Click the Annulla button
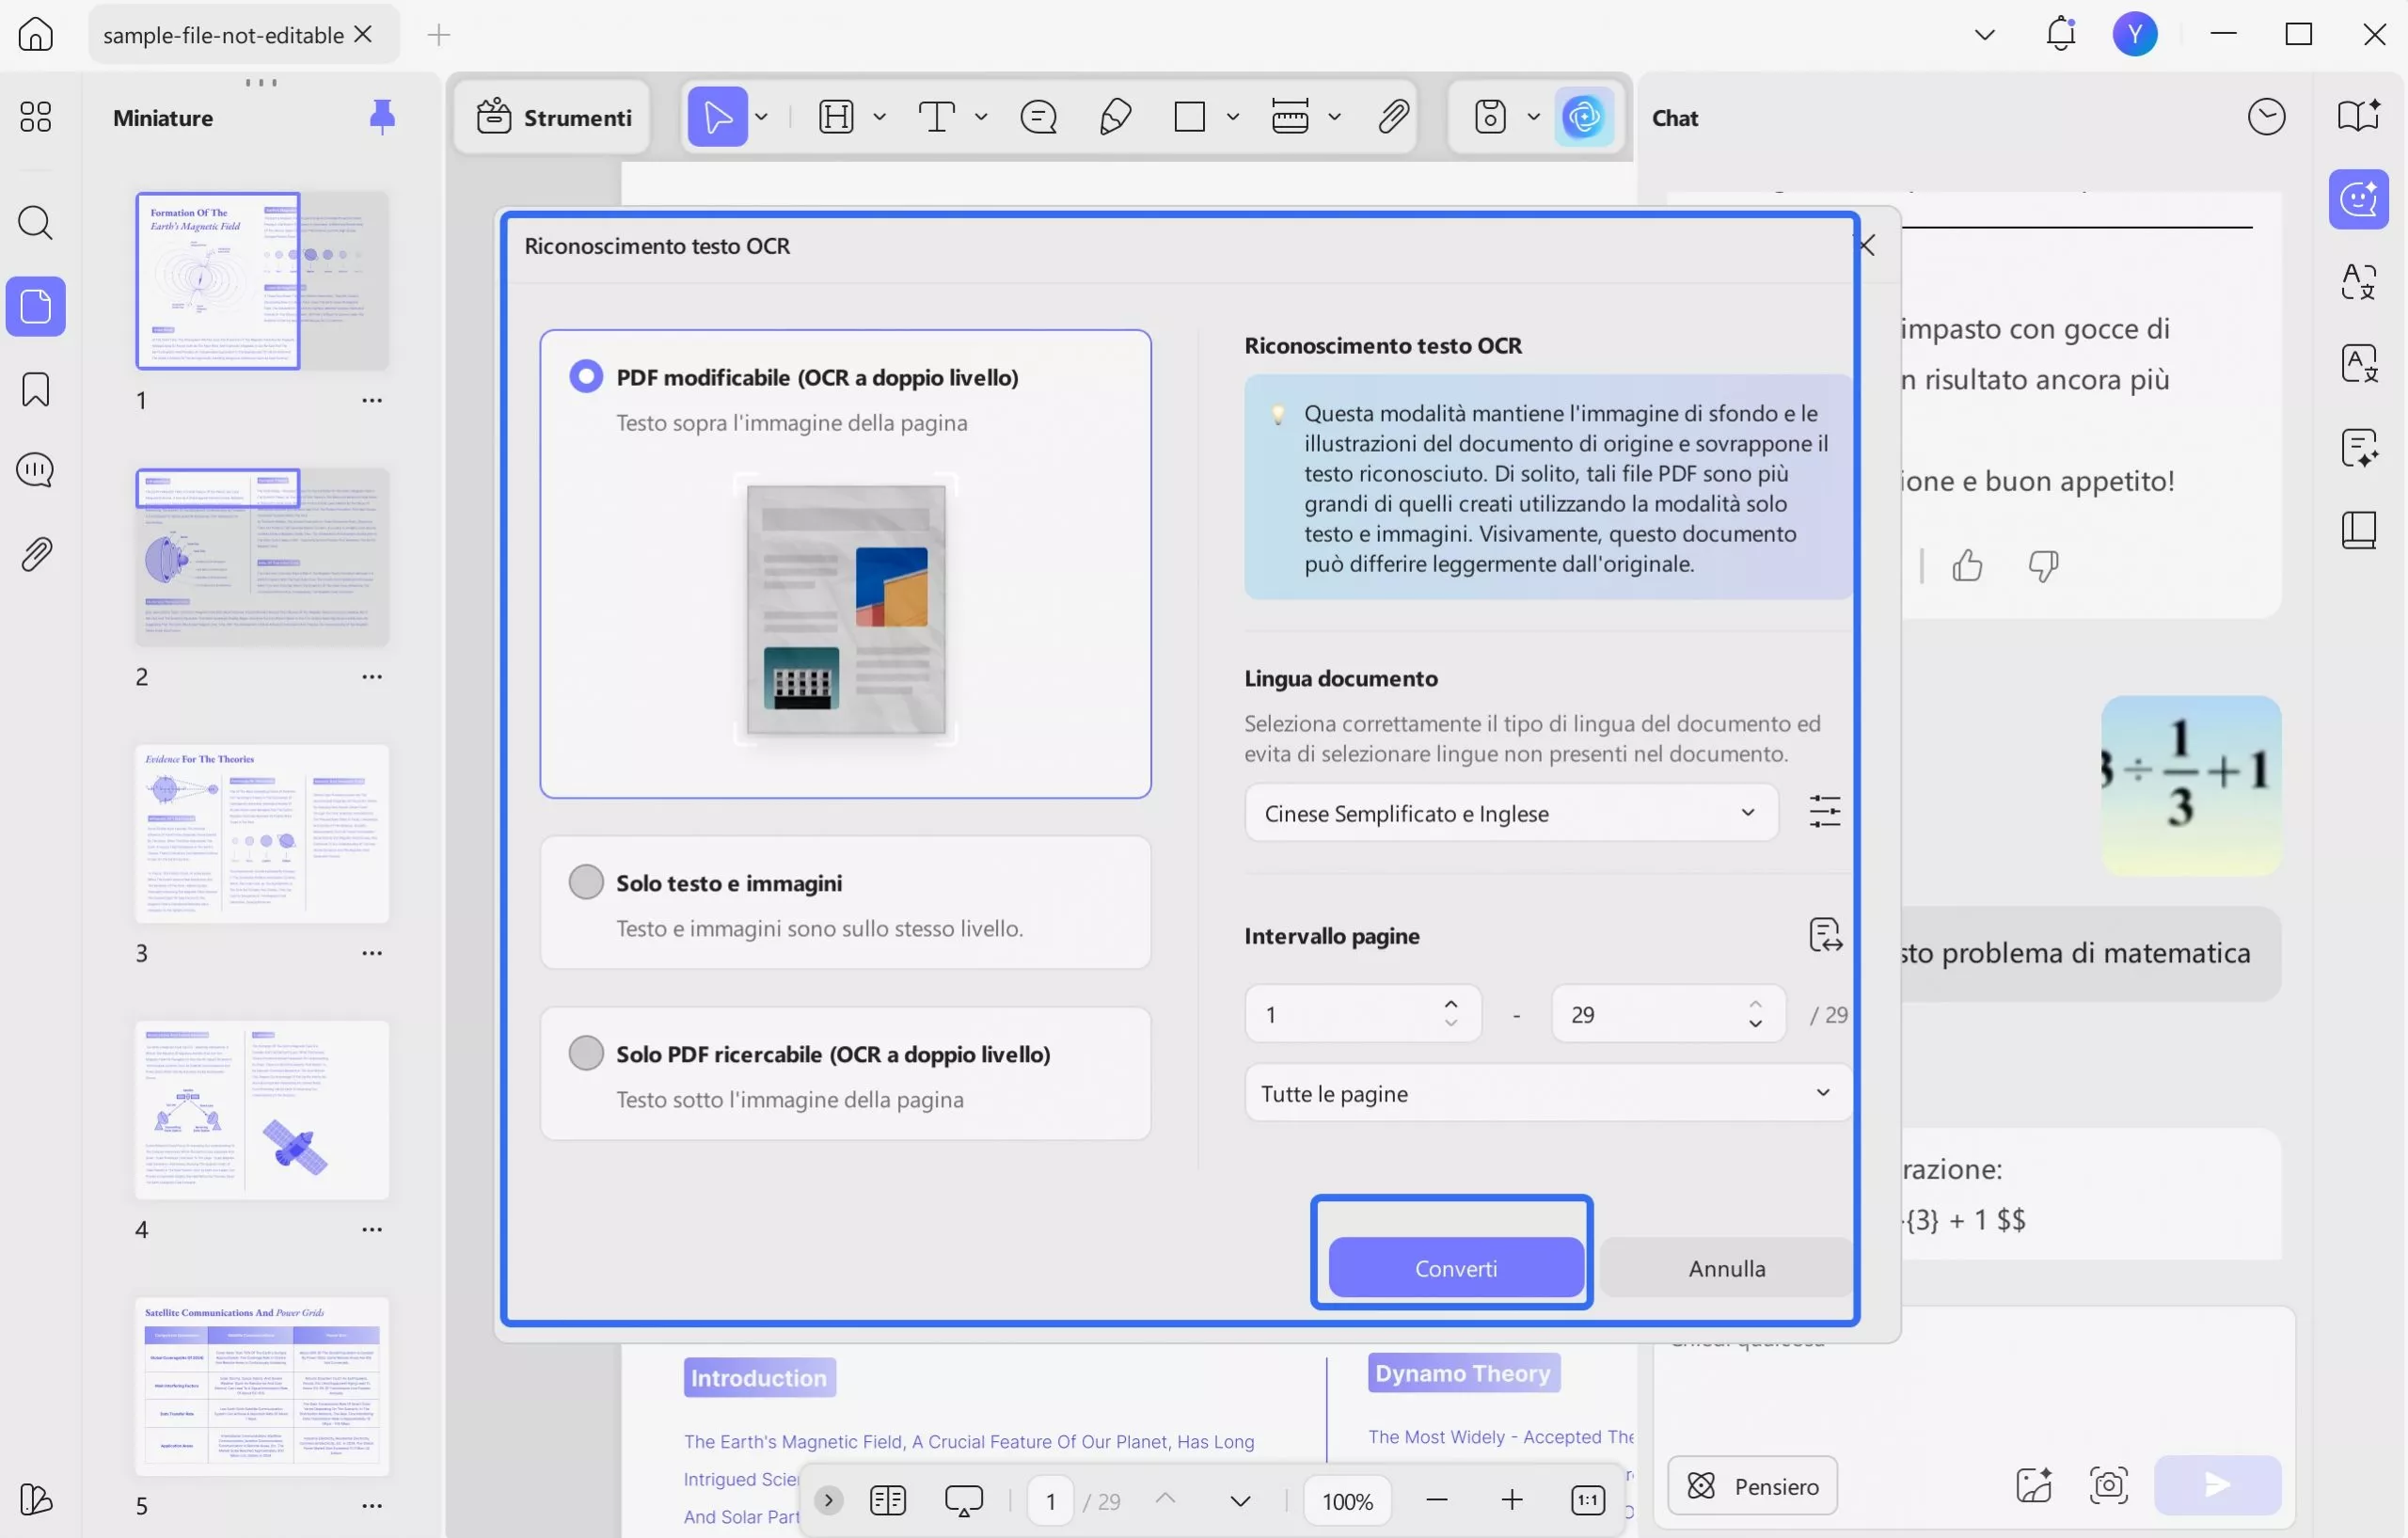The width and height of the screenshot is (2408, 1538). pyautogui.click(x=1726, y=1268)
